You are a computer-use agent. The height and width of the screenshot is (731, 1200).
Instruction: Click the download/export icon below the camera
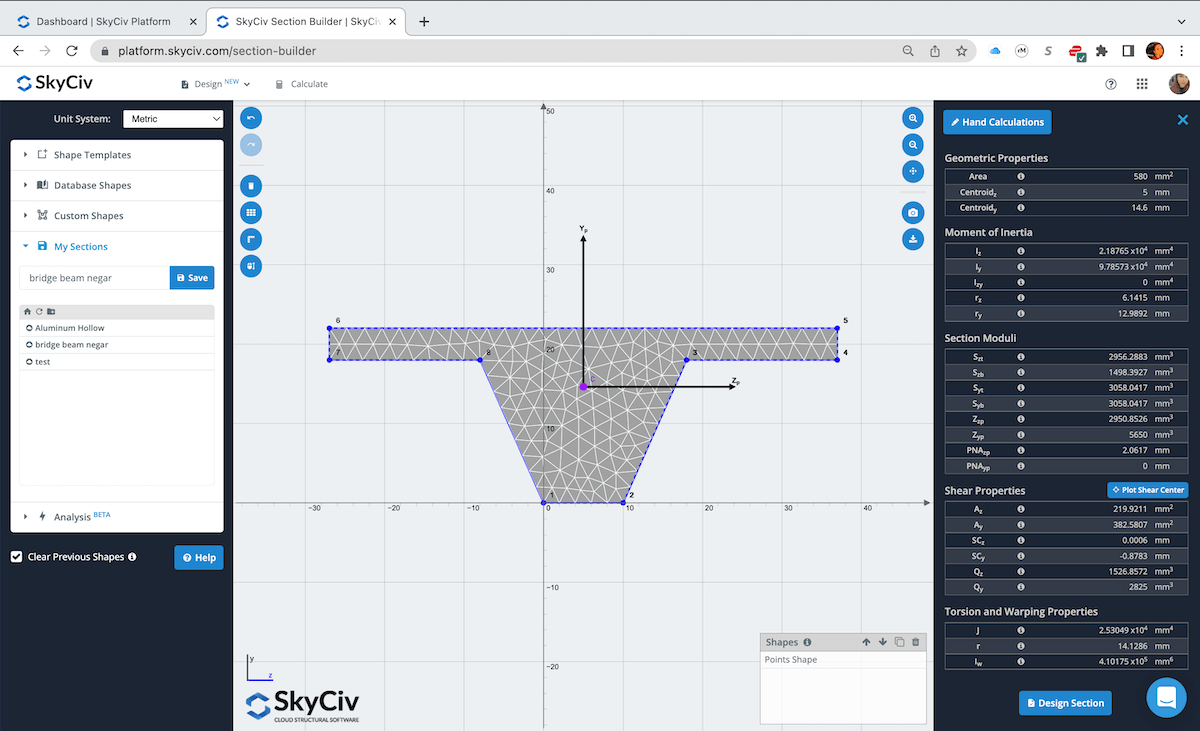click(913, 239)
